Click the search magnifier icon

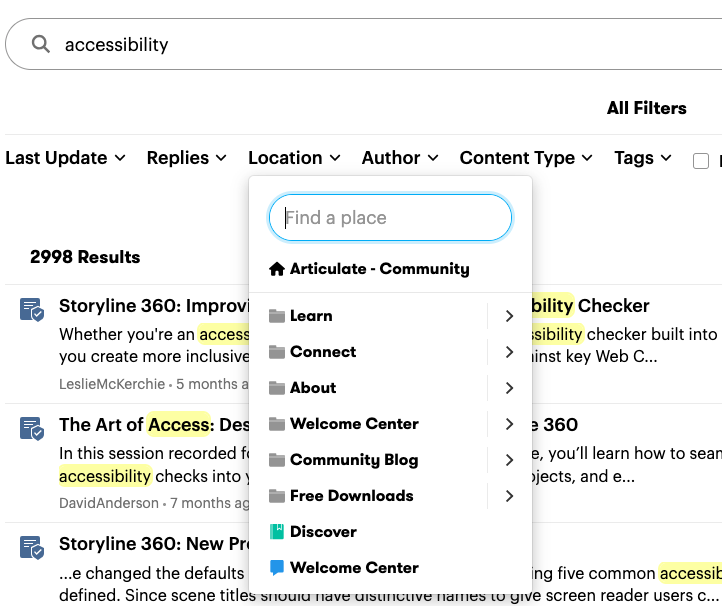(x=41, y=44)
